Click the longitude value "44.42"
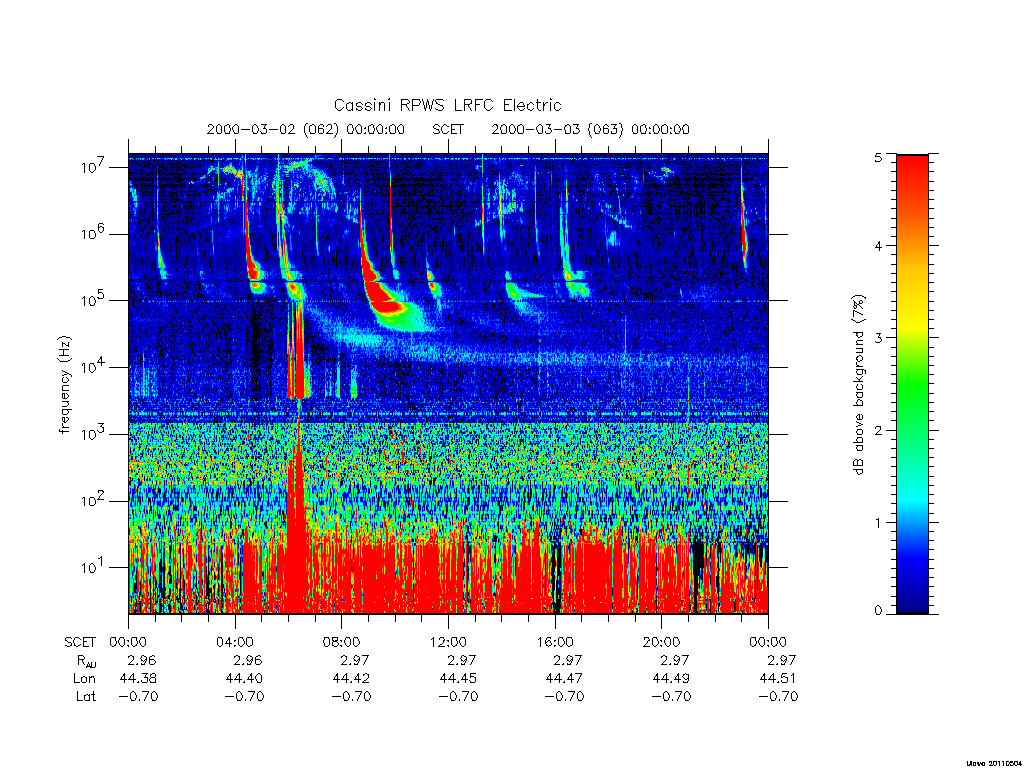This screenshot has height=768, width=1024. point(351,679)
